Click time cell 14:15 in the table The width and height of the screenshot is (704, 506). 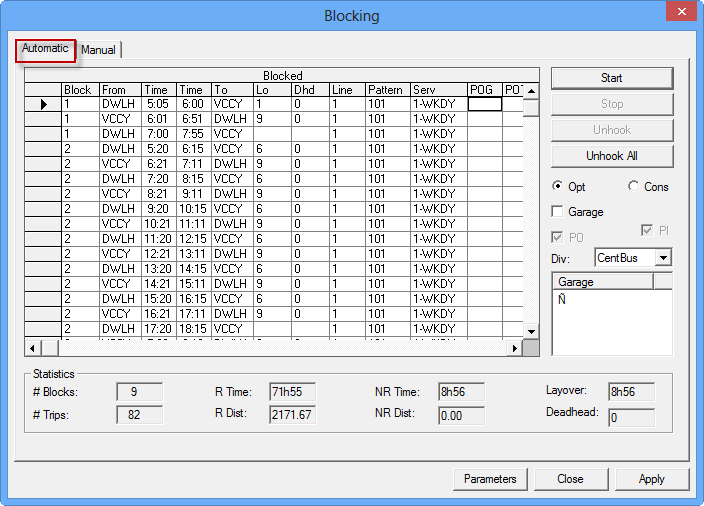194,269
